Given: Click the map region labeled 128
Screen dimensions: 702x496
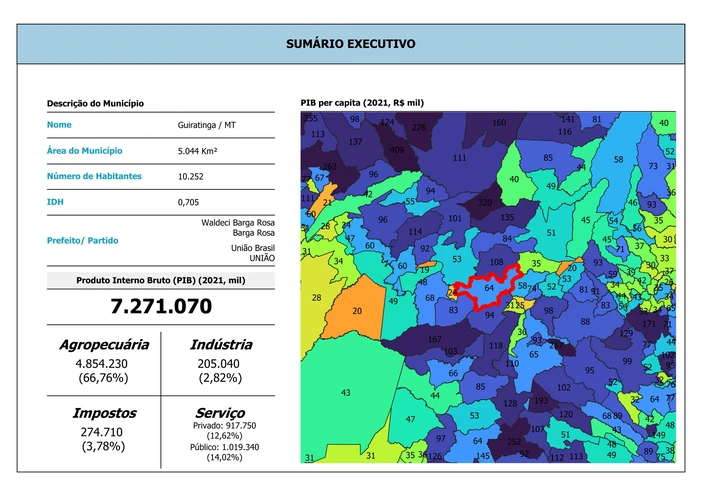Looking at the screenshot, I should [x=510, y=403].
